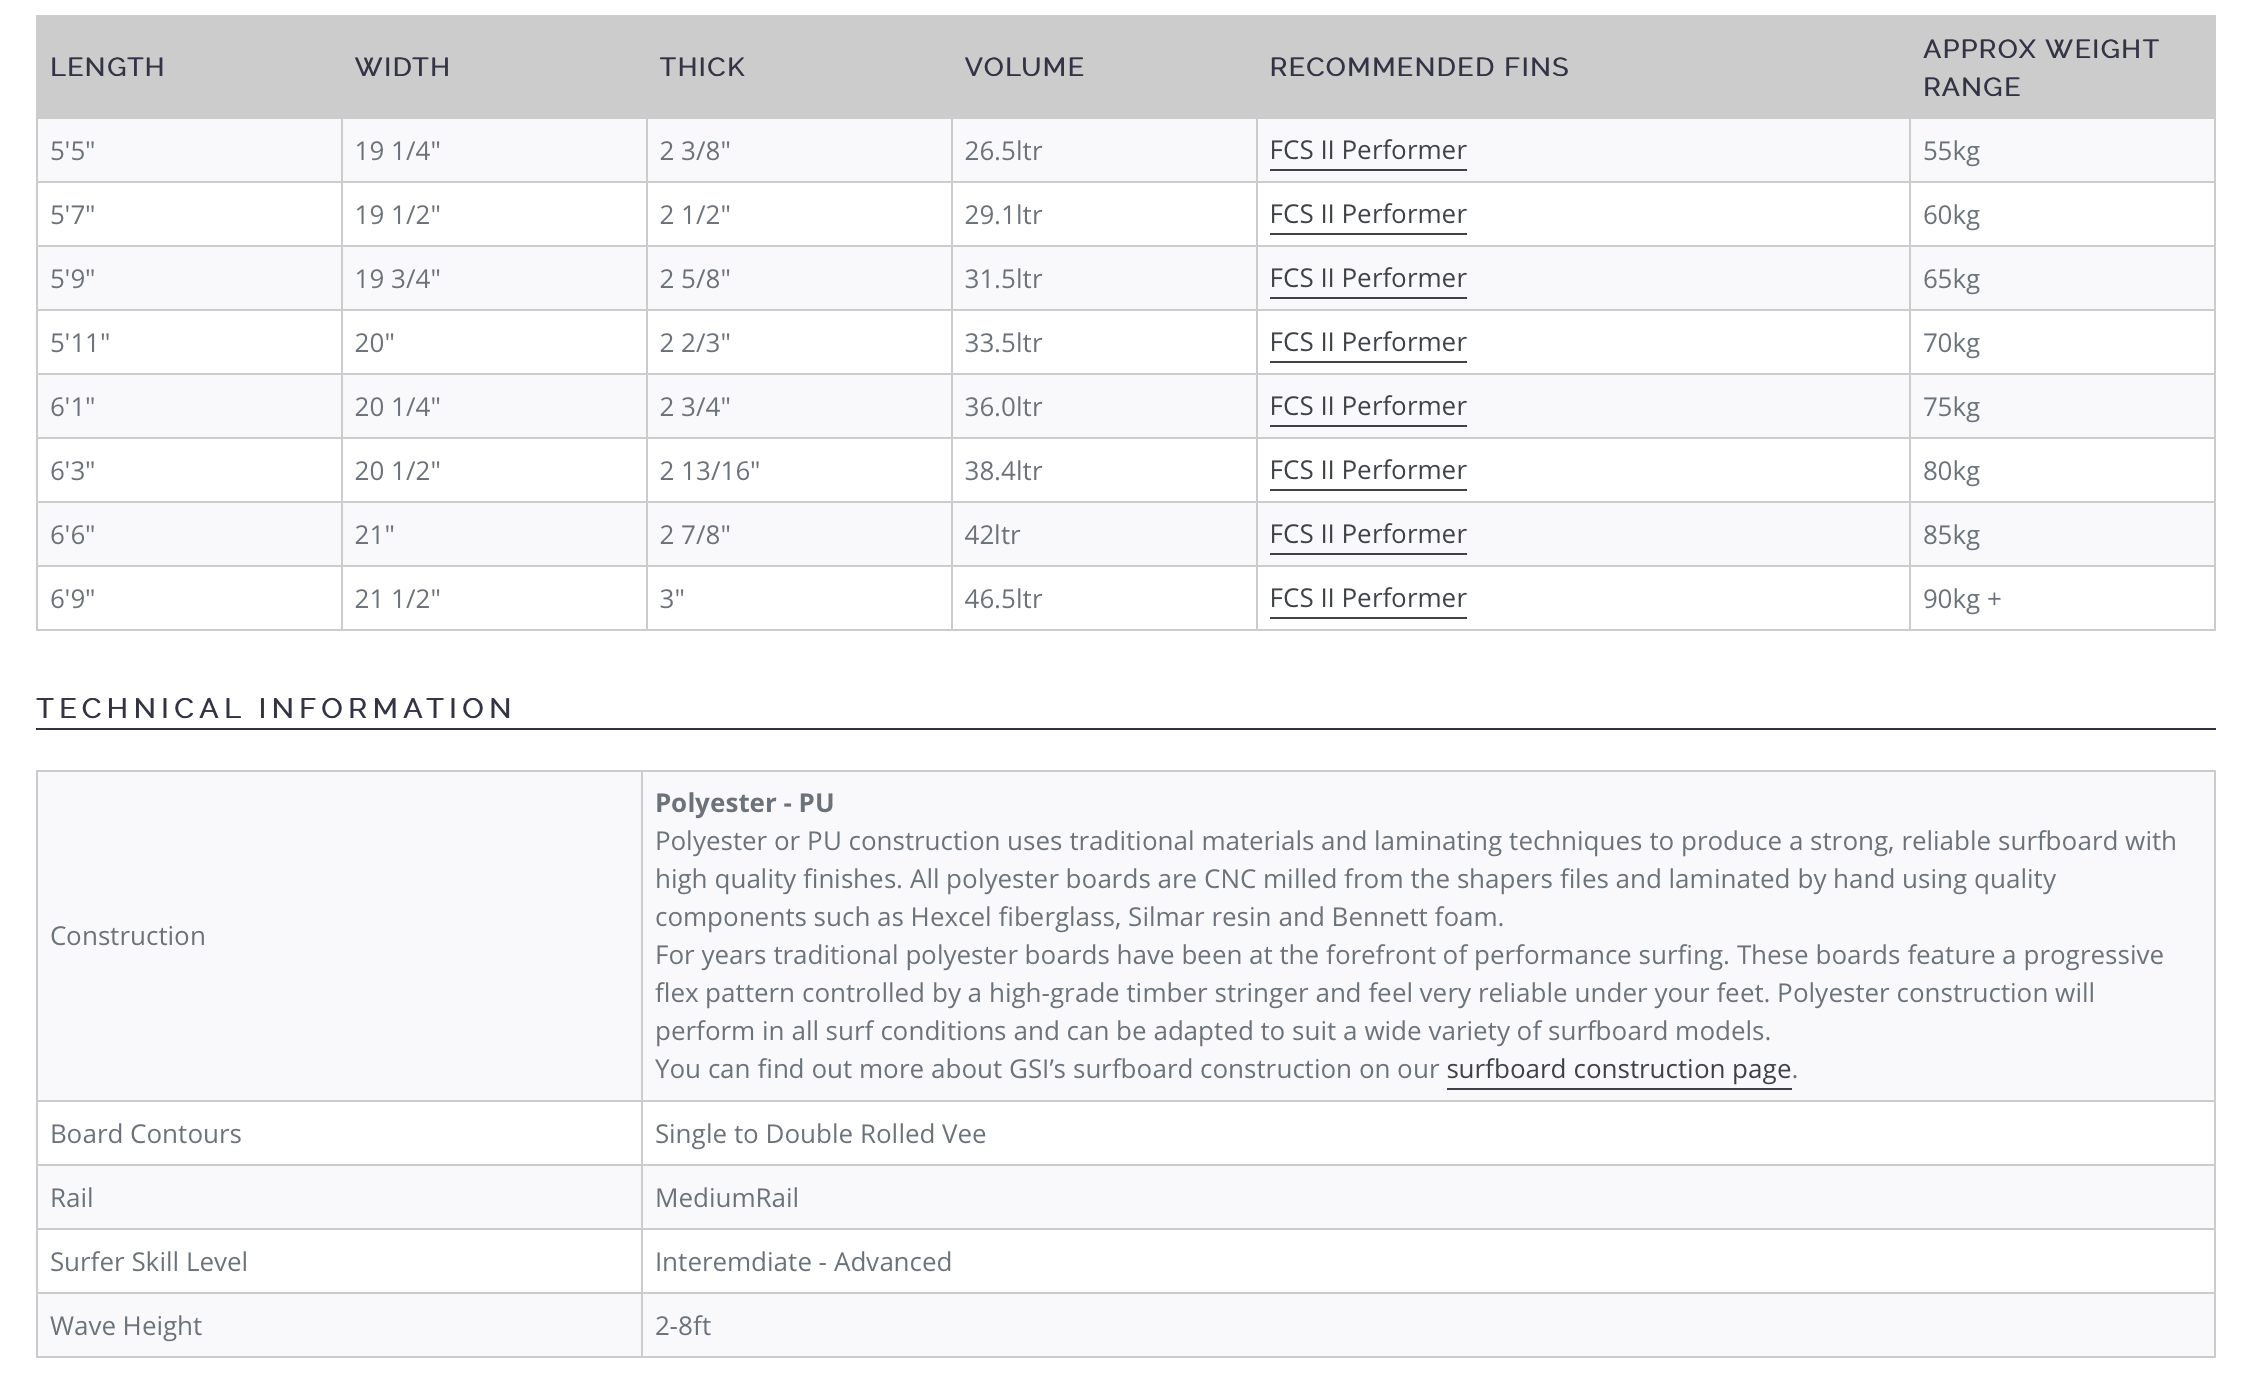
Task: Click the 80kg weight cell
Action: coord(2062,470)
